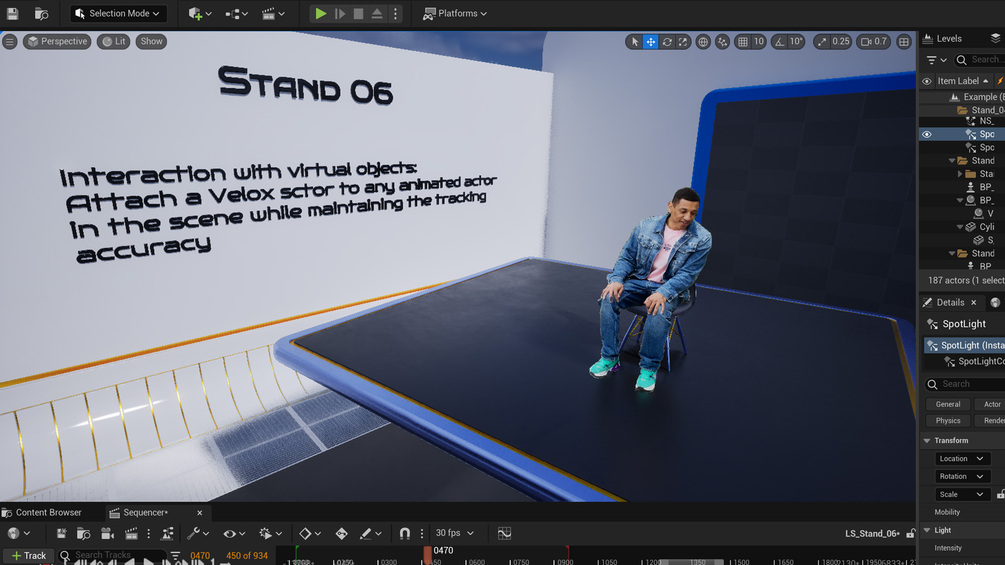1005x565 pixels.
Task: Change rotation snap value 10°
Action: click(x=796, y=42)
